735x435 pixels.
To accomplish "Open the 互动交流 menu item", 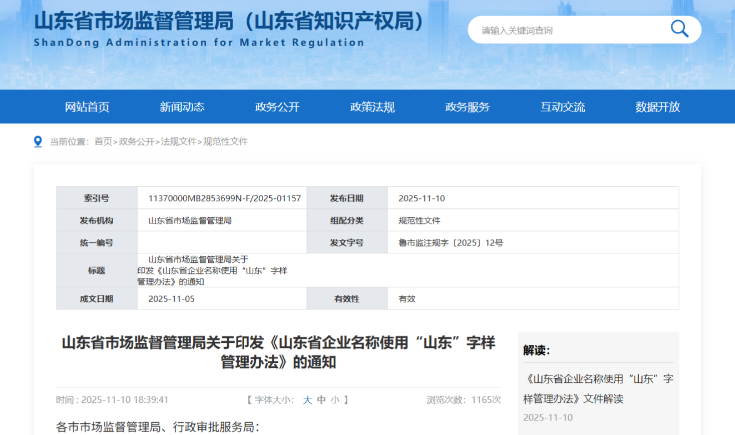I will [563, 107].
